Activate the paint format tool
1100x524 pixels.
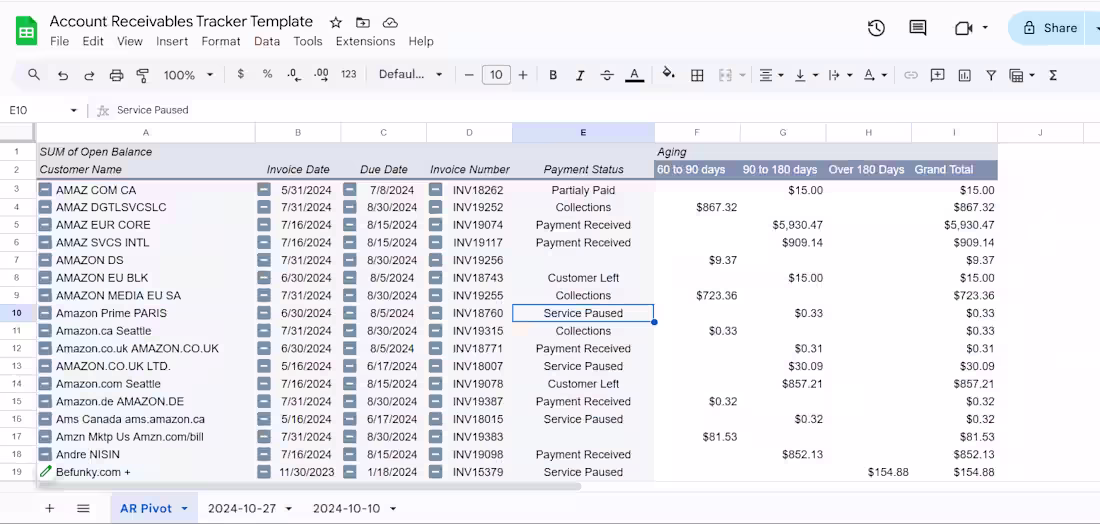tap(142, 75)
